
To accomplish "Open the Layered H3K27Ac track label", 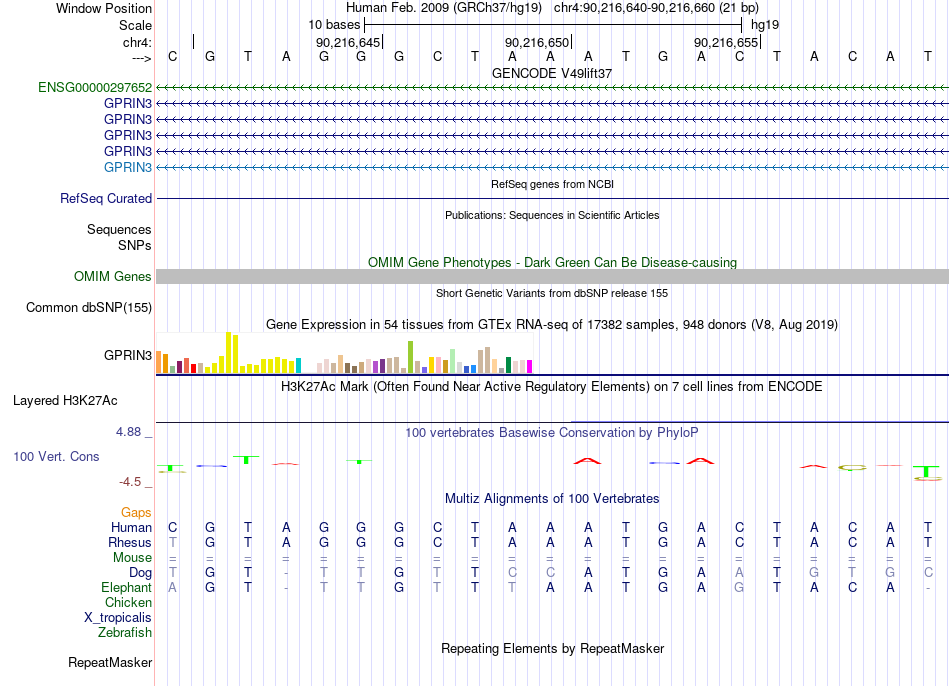I will pyautogui.click(x=65, y=401).
